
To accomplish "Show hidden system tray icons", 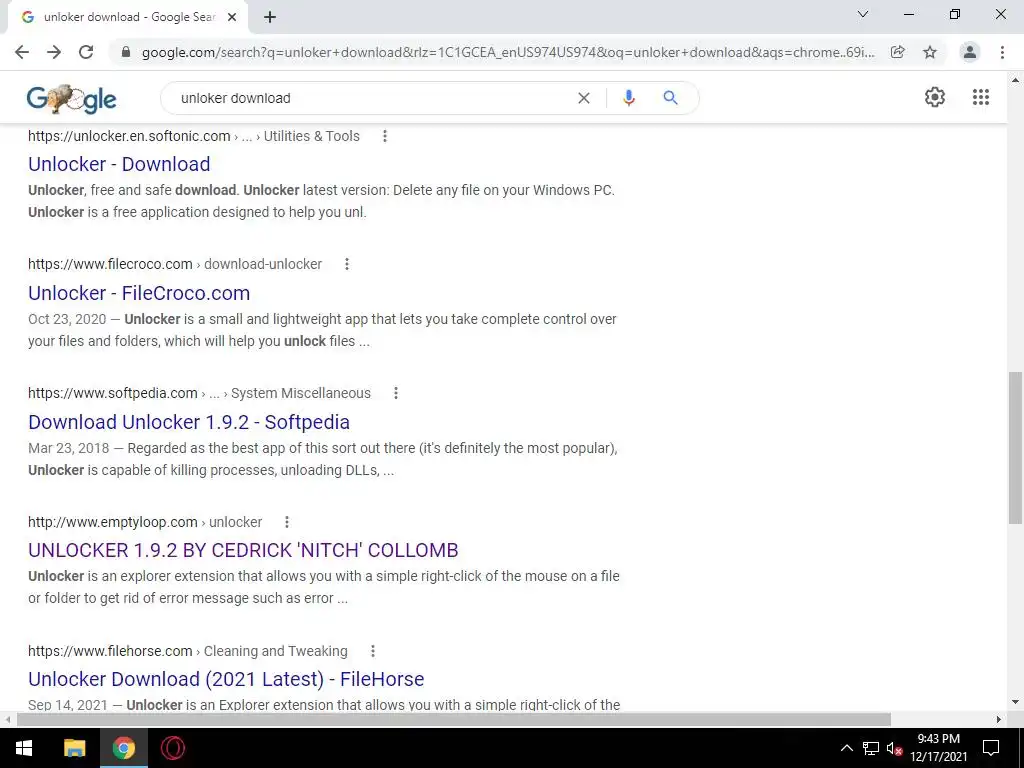I will (846, 748).
